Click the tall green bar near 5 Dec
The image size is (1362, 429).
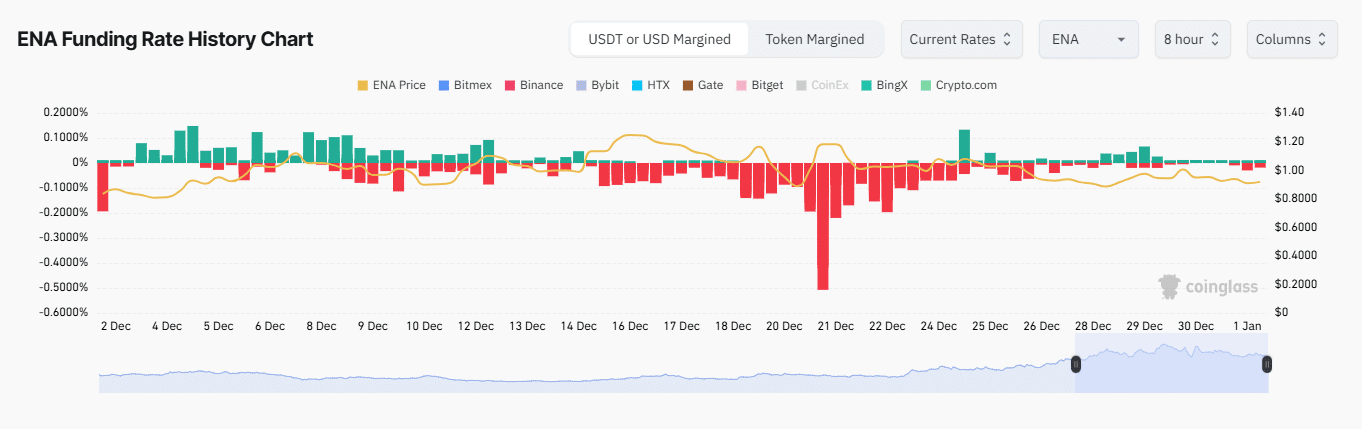(x=193, y=144)
